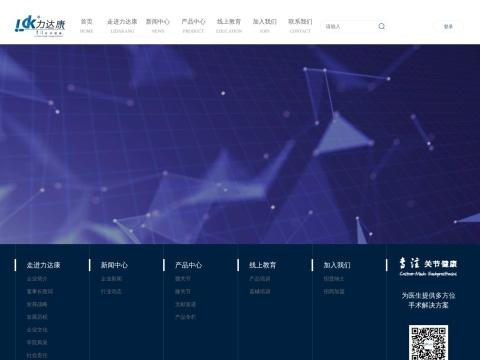Open footer link 膝关节
480x360 pixels.
[183, 292]
